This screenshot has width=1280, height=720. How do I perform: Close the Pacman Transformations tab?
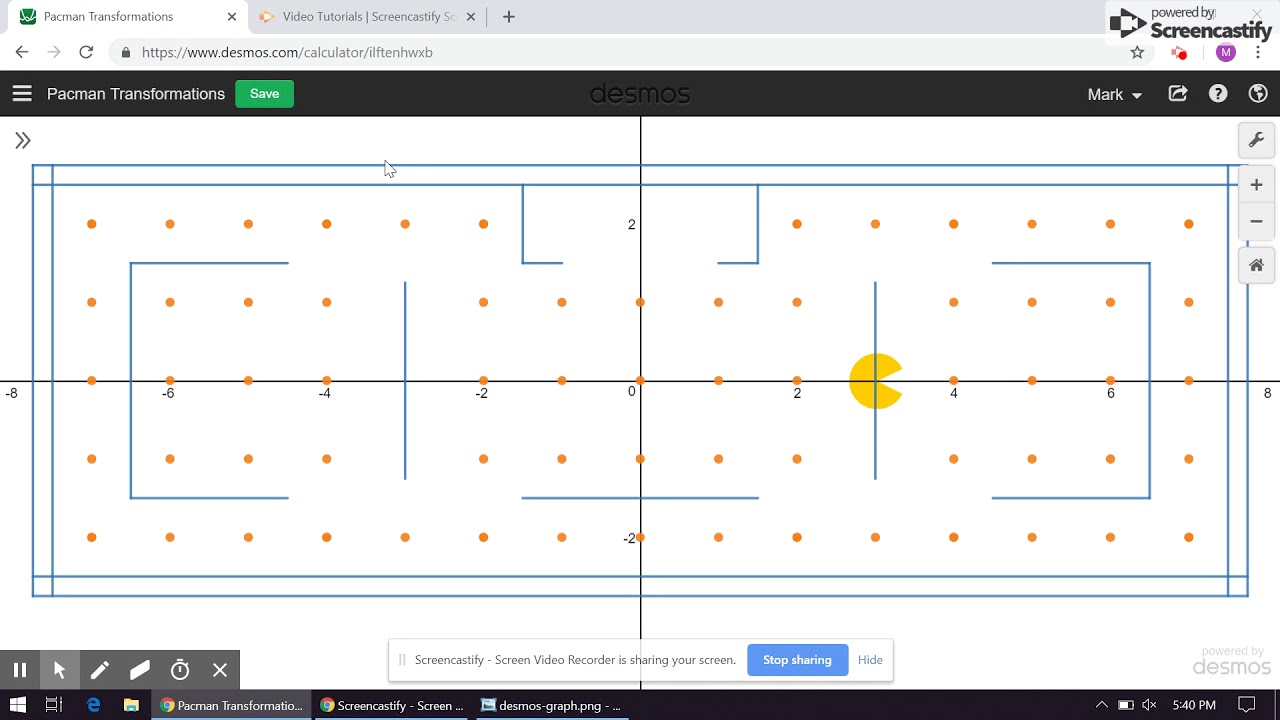point(232,17)
